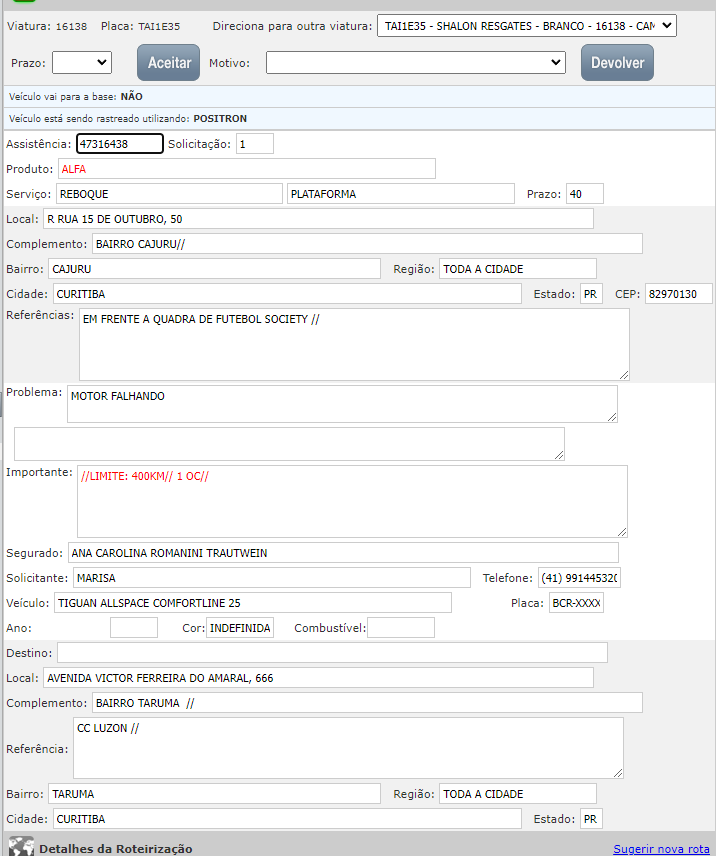
Task: Click the Assistência number field
Action: [x=119, y=144]
